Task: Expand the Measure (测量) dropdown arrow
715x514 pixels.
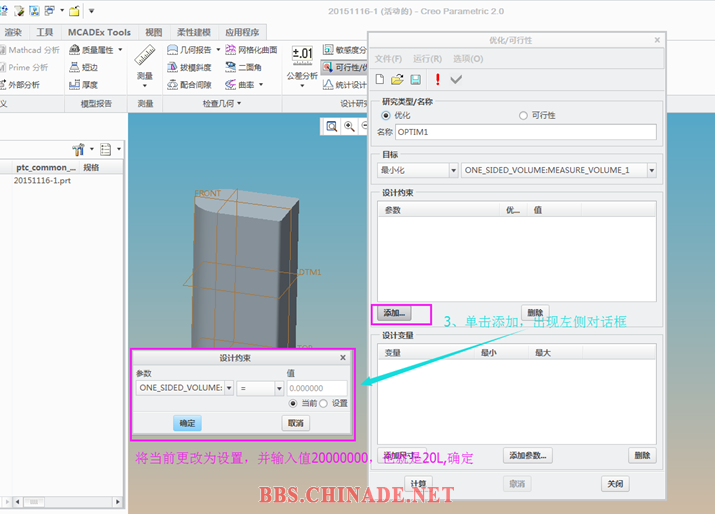Action: [x=145, y=85]
